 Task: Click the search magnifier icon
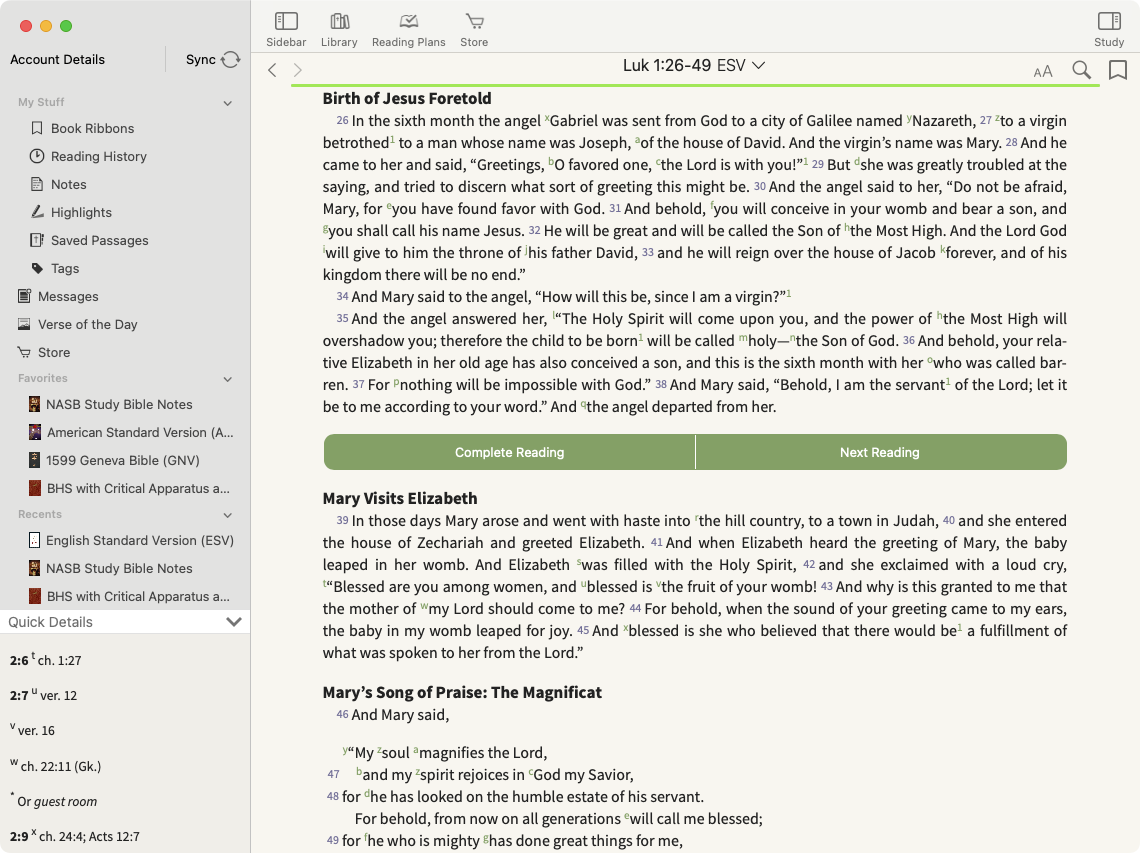pos(1081,70)
